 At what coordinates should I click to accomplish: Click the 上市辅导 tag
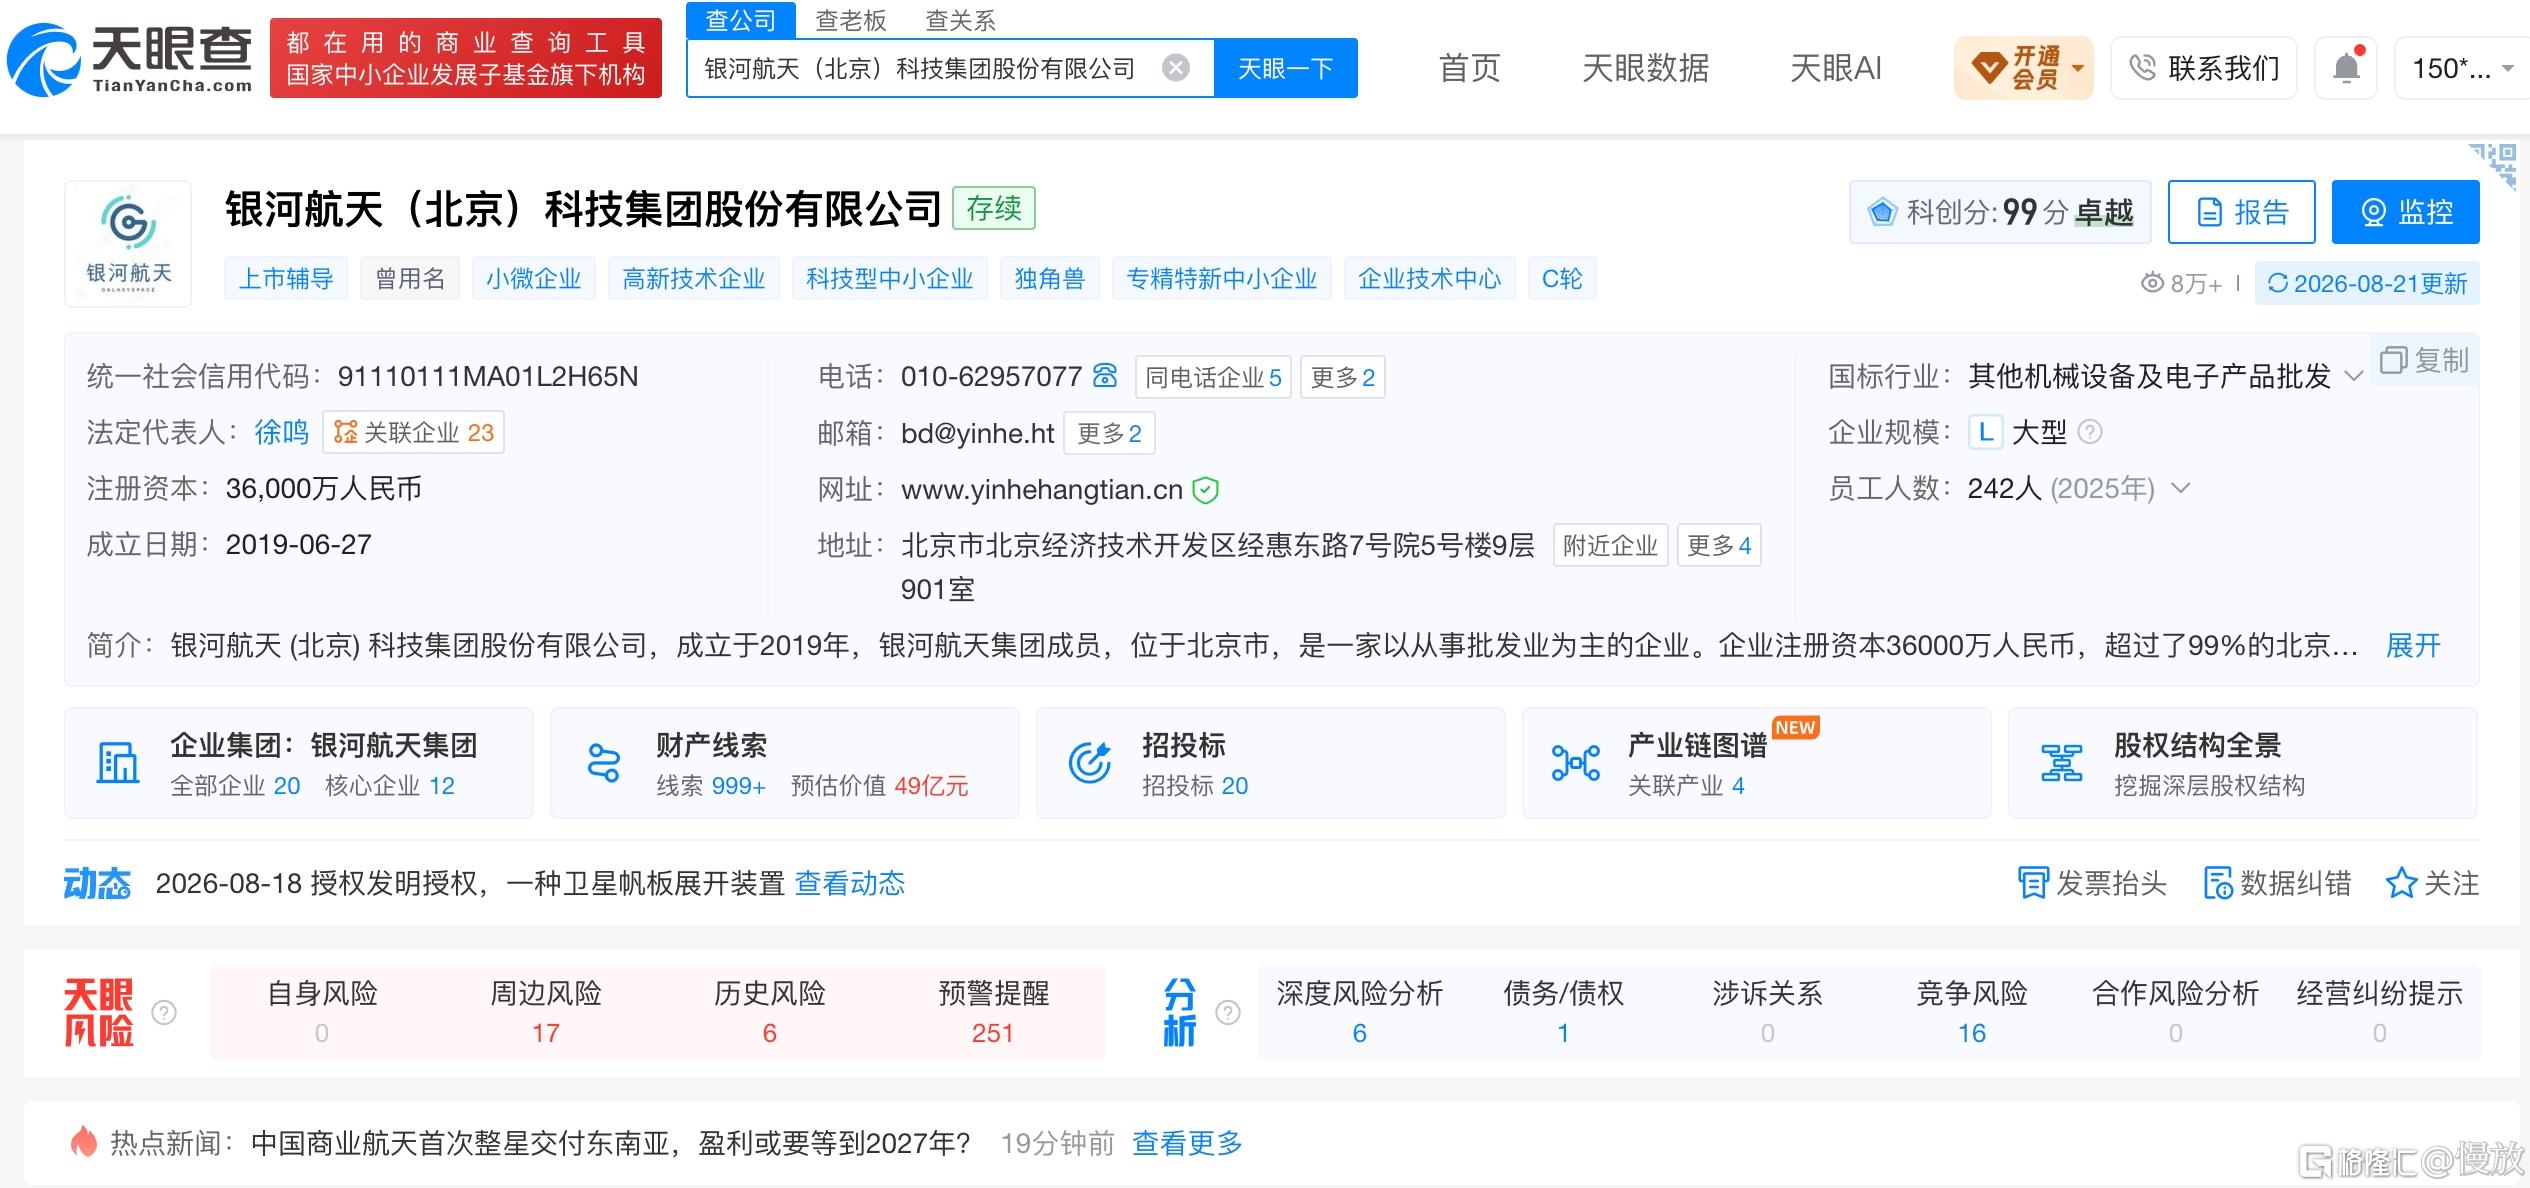click(286, 278)
